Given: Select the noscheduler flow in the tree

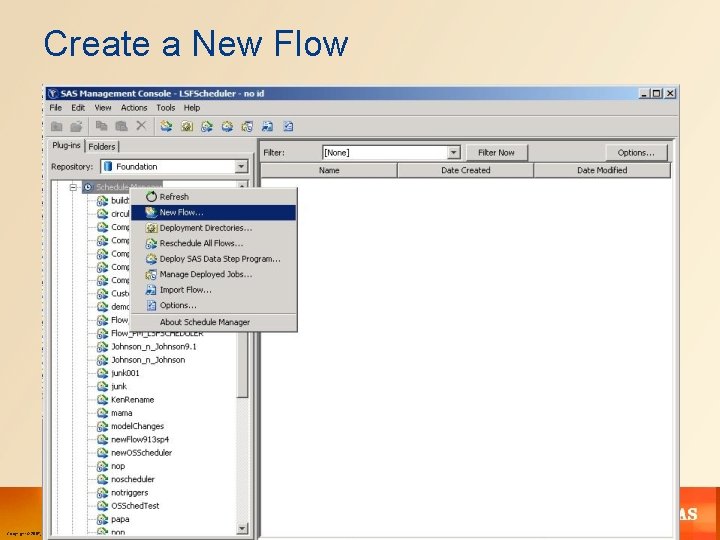Looking at the screenshot, I should pyautogui.click(x=133, y=479).
